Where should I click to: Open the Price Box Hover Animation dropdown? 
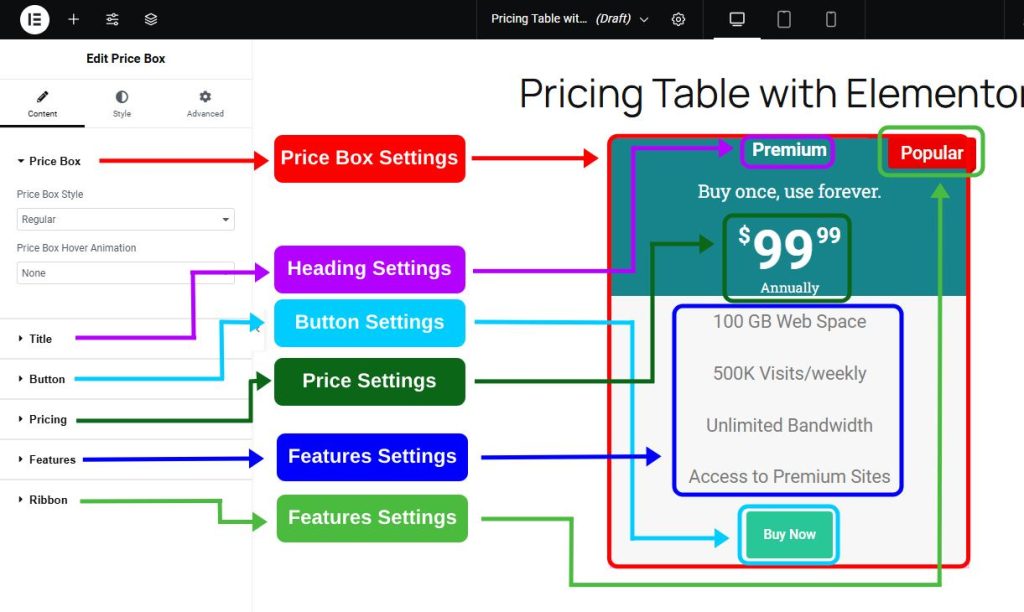click(124, 272)
